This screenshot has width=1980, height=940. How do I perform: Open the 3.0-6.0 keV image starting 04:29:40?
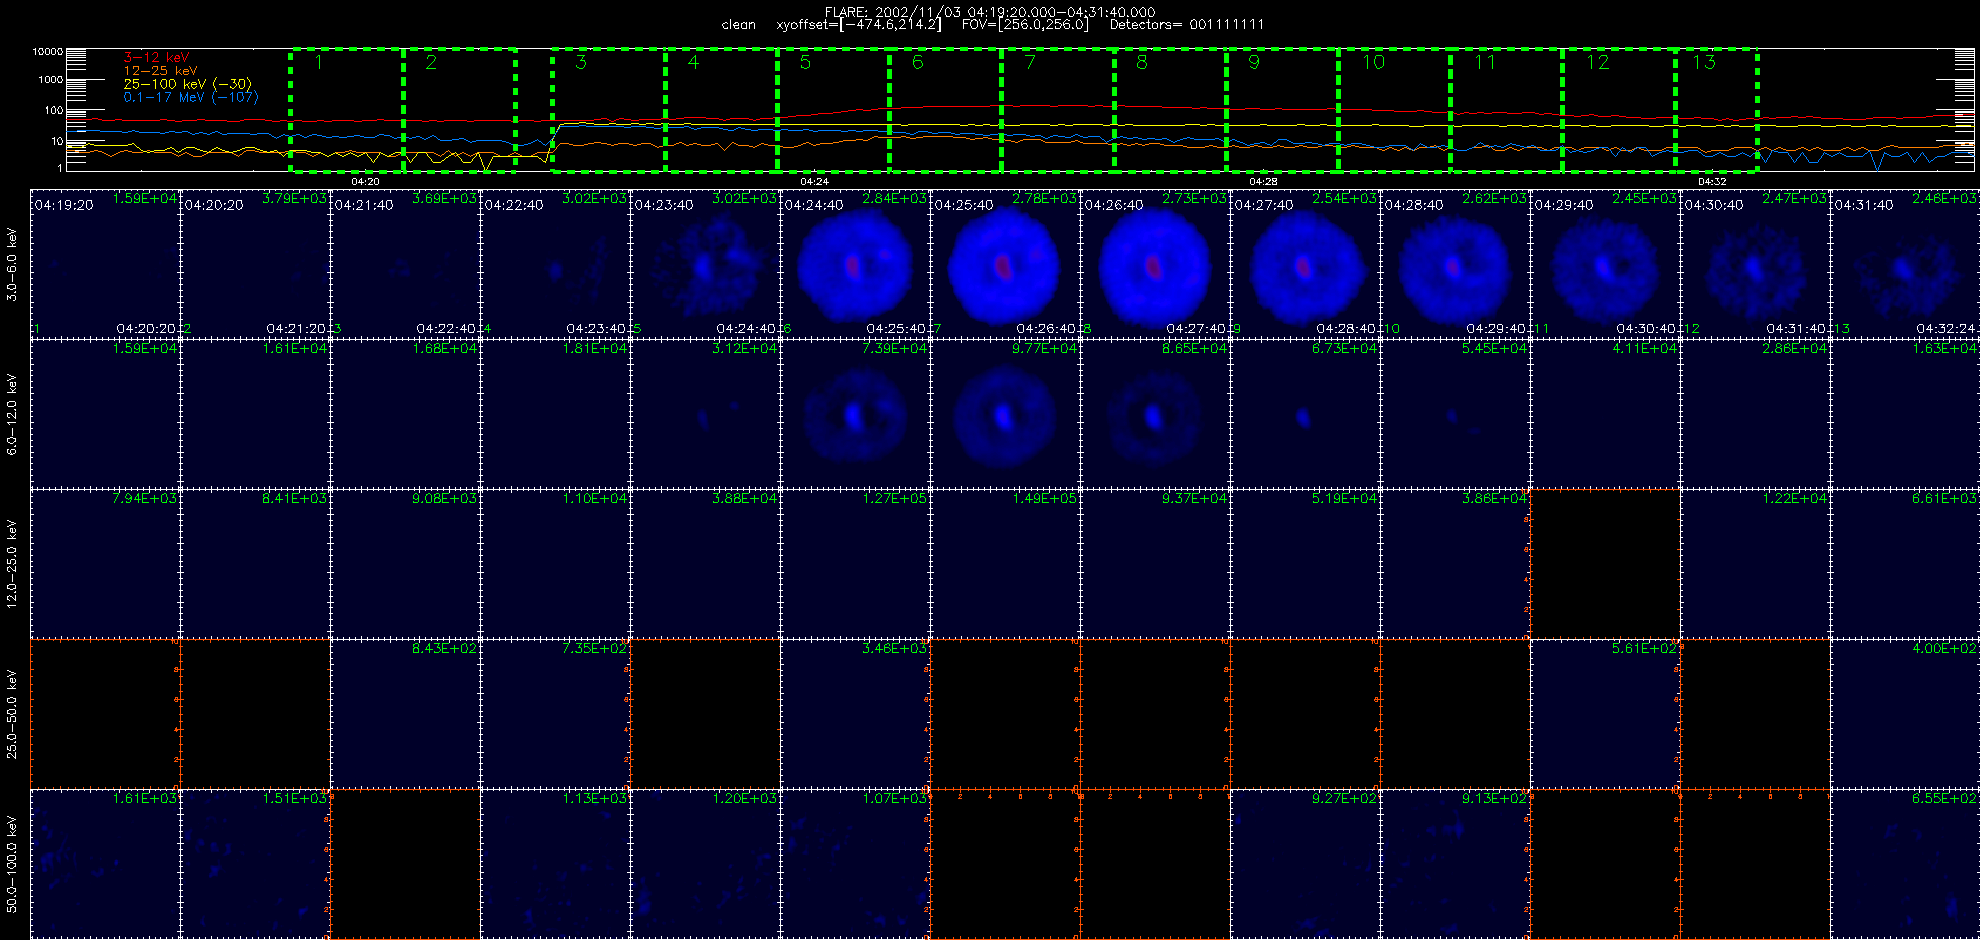(1605, 264)
